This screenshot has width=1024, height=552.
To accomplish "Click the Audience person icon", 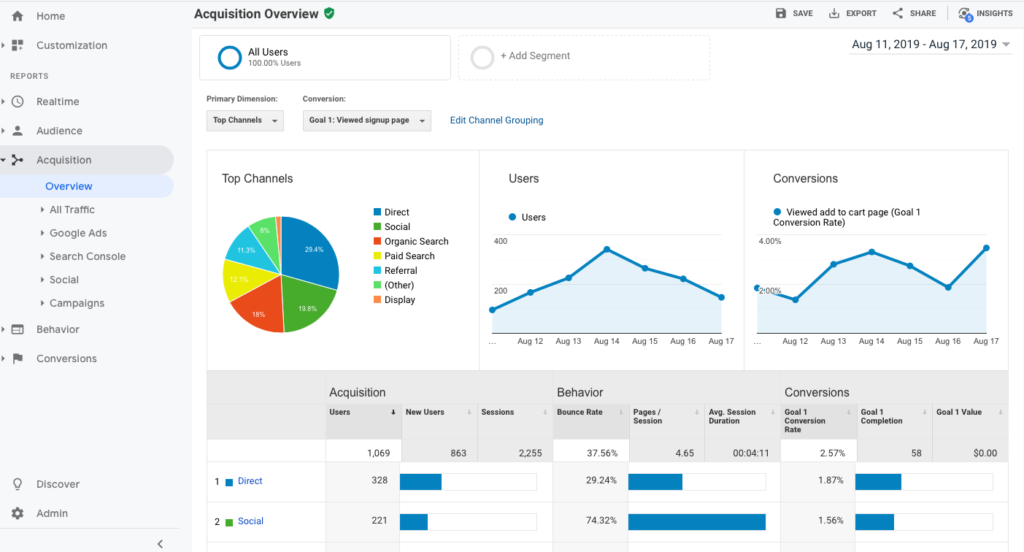I will point(18,131).
